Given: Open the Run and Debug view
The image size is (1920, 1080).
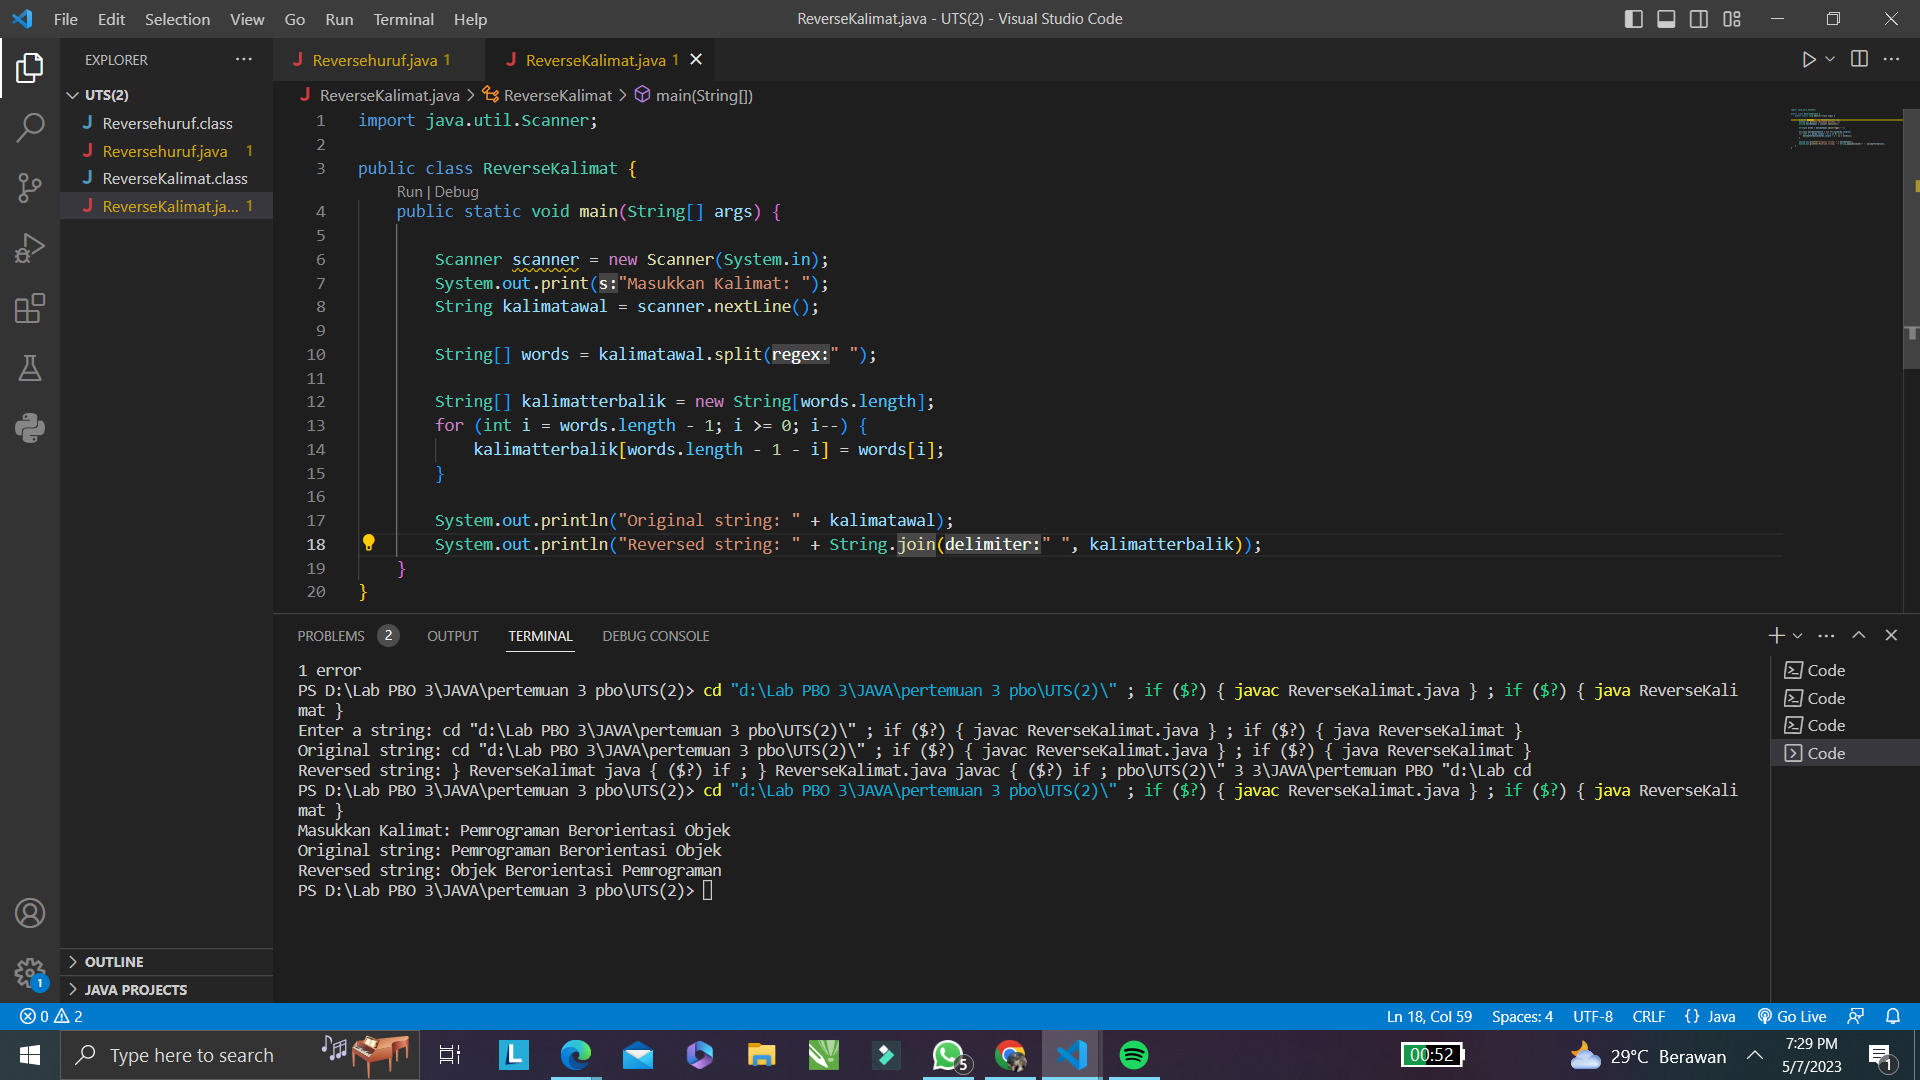Looking at the screenshot, I should coord(31,247).
